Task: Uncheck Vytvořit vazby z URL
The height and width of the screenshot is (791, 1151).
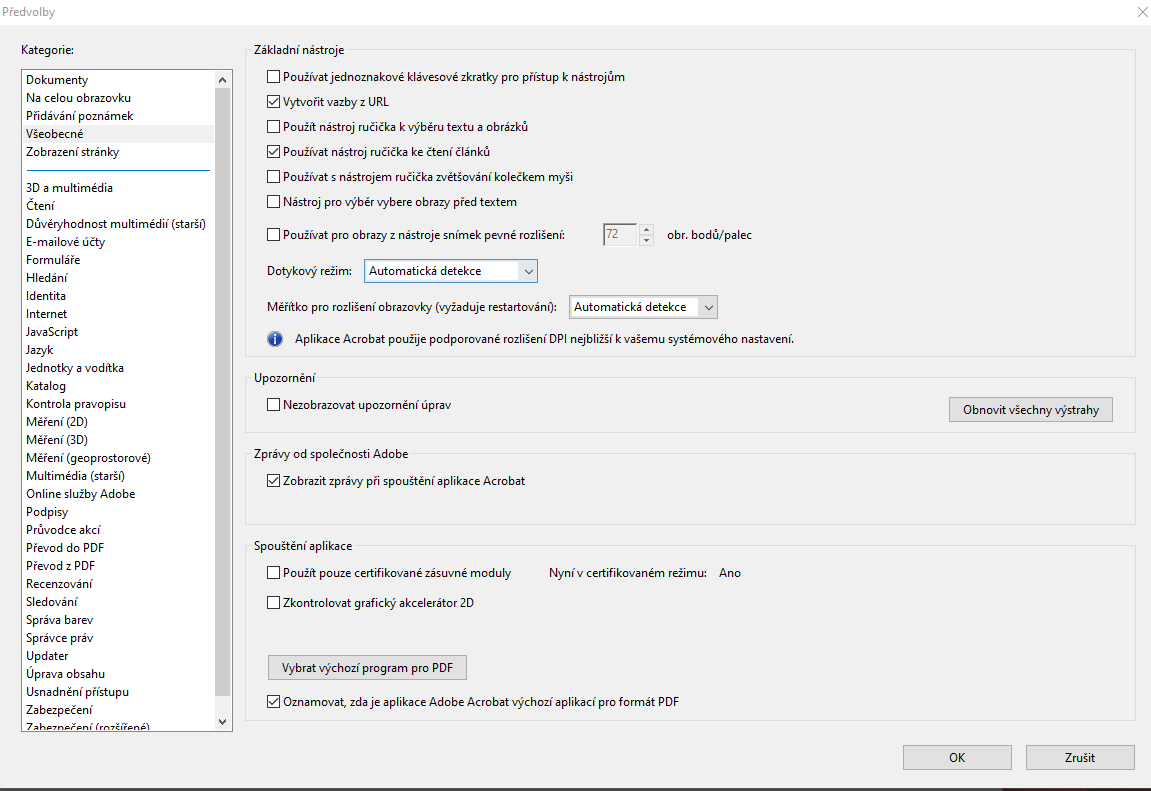Action: 274,102
